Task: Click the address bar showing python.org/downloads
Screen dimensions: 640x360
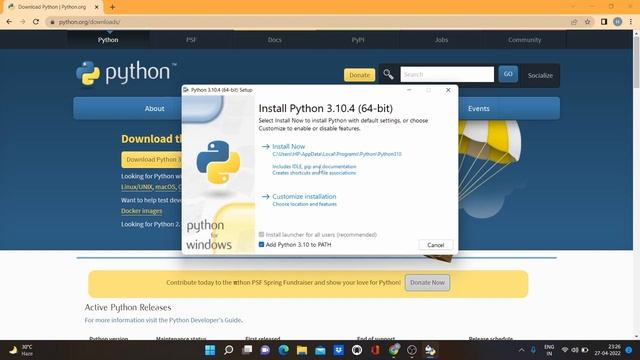Action: click(306, 22)
